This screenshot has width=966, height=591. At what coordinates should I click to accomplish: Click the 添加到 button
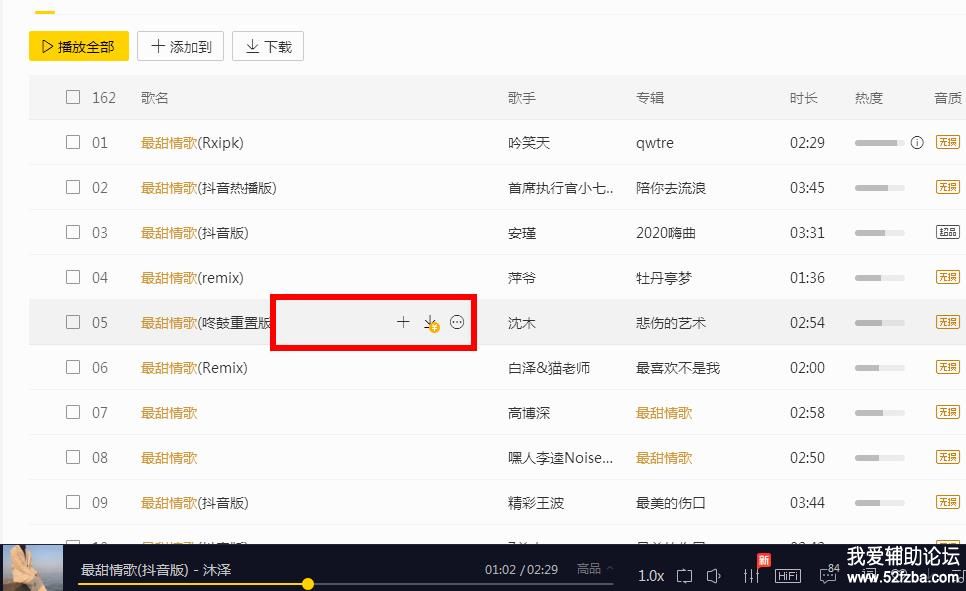pos(181,46)
